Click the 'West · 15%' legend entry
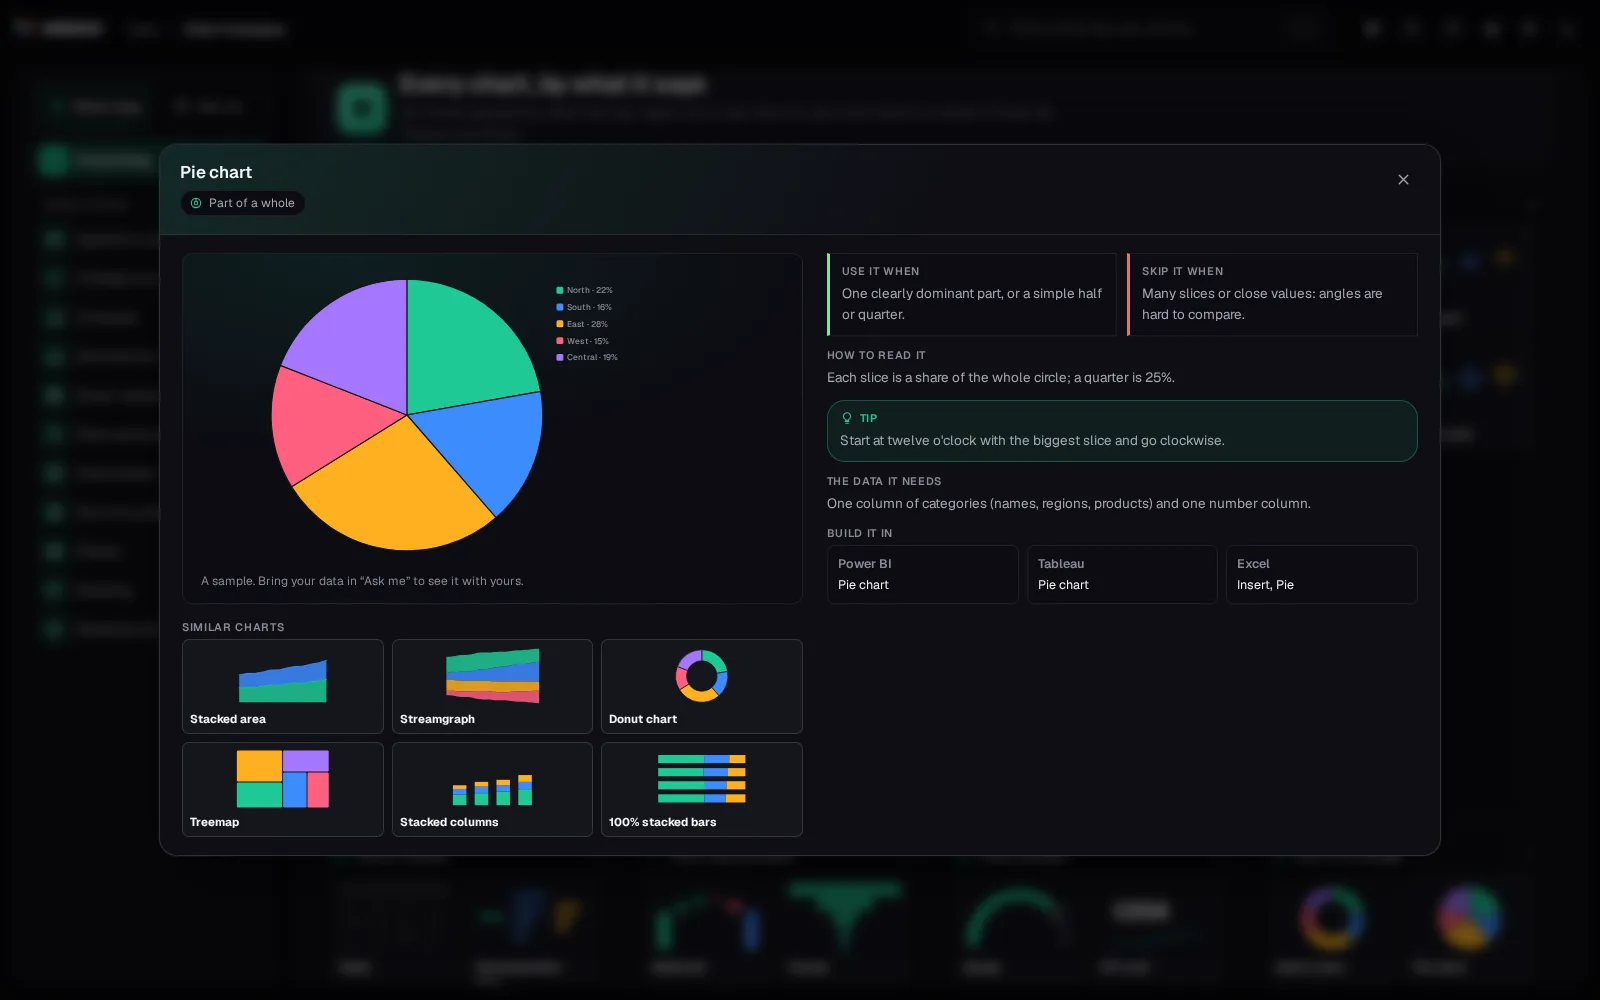 point(582,341)
